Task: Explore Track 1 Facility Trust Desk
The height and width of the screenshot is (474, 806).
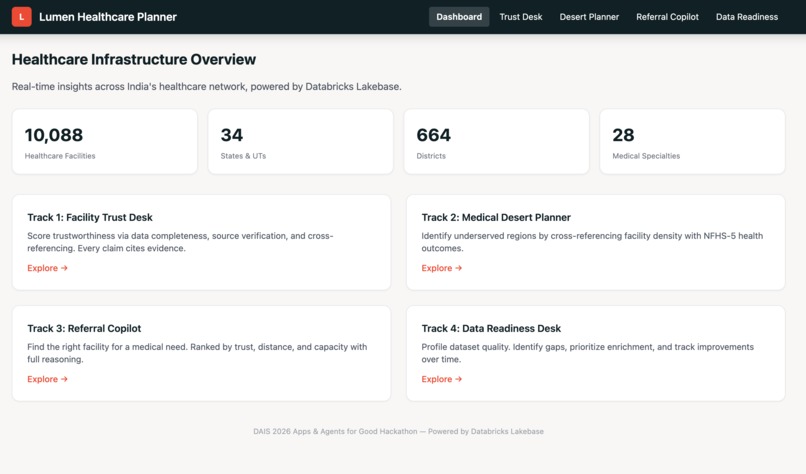Action: pos(47,268)
